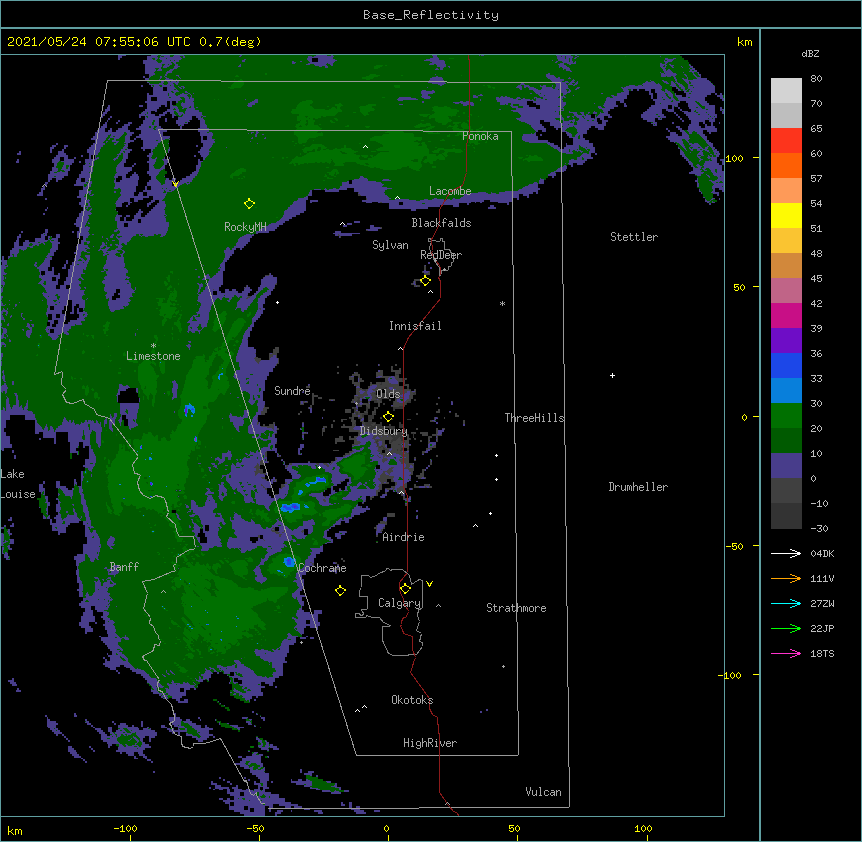Click the yellow V marker northwest of RockyMH
Image resolution: width=862 pixels, height=842 pixels.
click(x=175, y=184)
